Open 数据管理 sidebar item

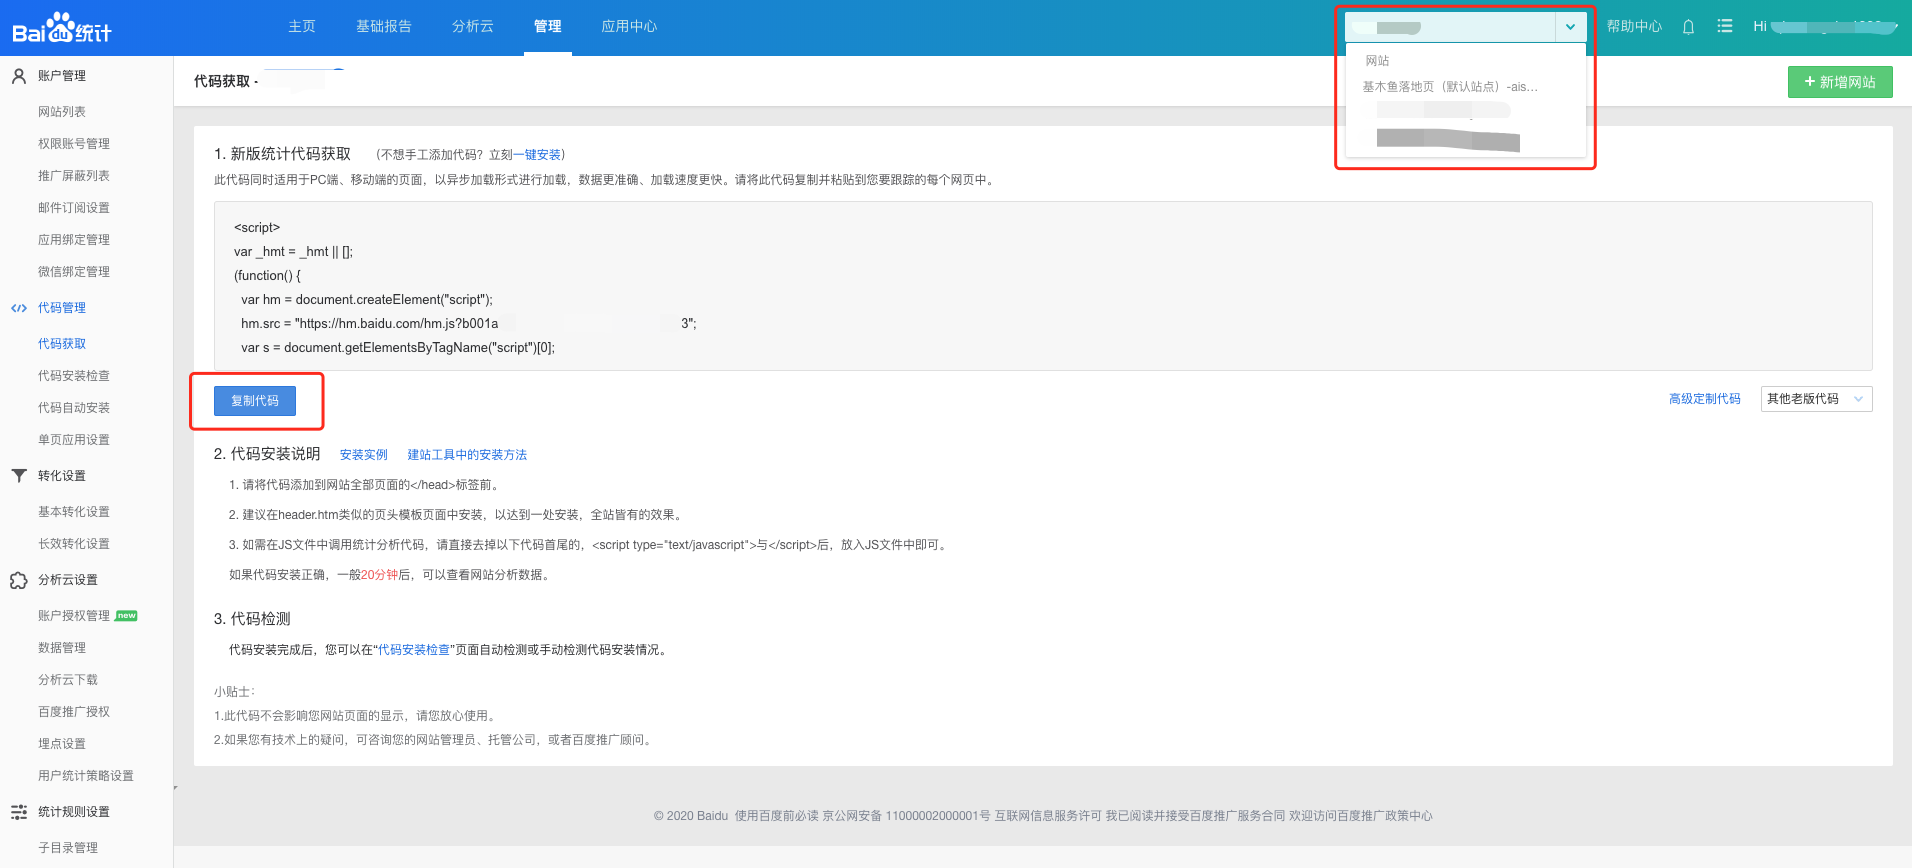tap(62, 648)
